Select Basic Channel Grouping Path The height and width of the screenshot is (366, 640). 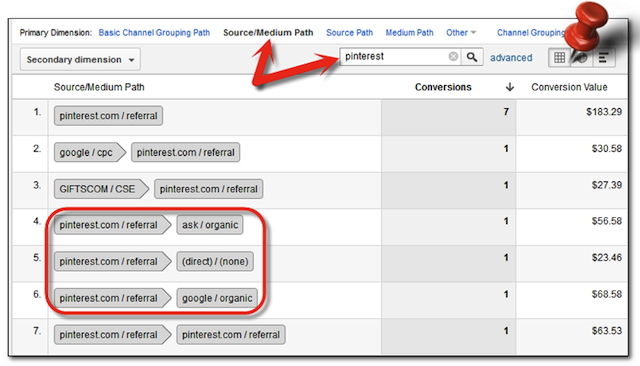(x=154, y=33)
